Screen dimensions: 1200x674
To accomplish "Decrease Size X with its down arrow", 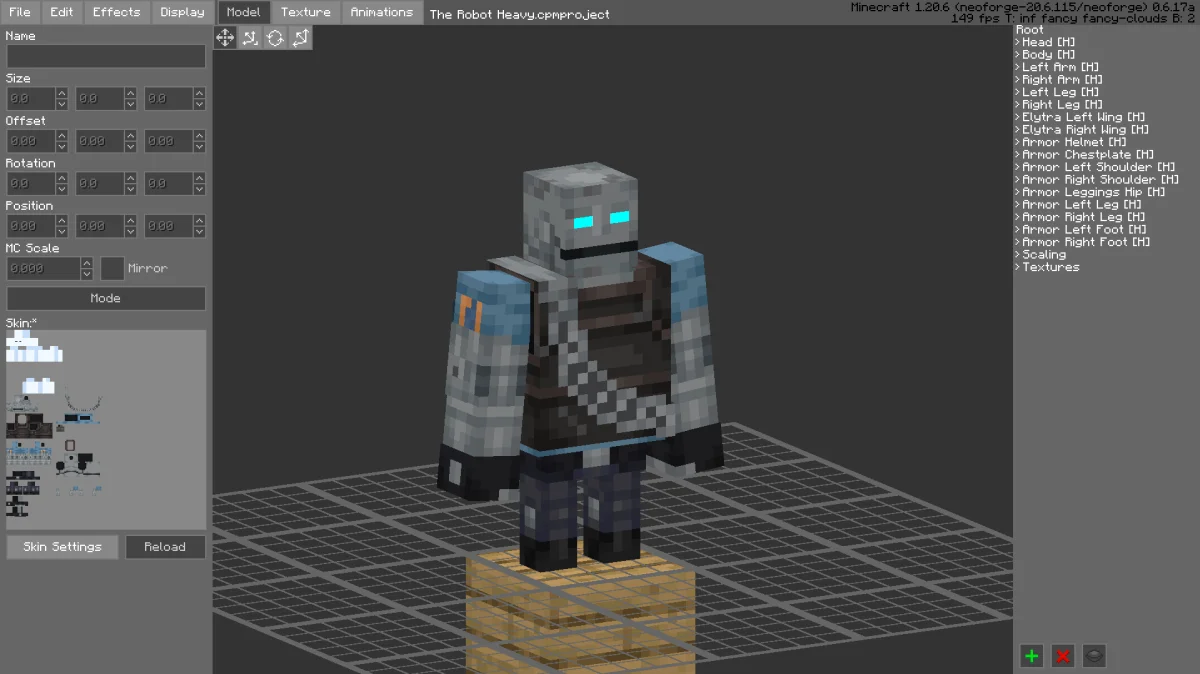I will [61, 104].
